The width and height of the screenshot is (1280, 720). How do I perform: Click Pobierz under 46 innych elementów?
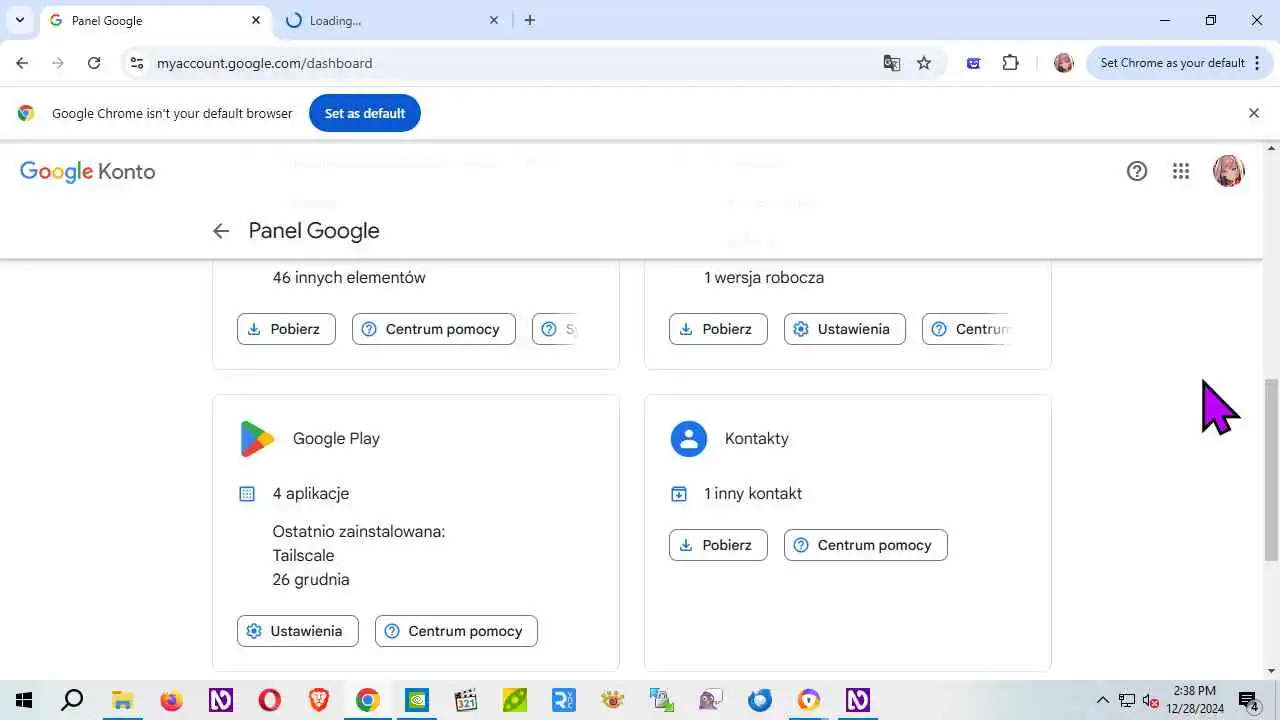tap(286, 329)
